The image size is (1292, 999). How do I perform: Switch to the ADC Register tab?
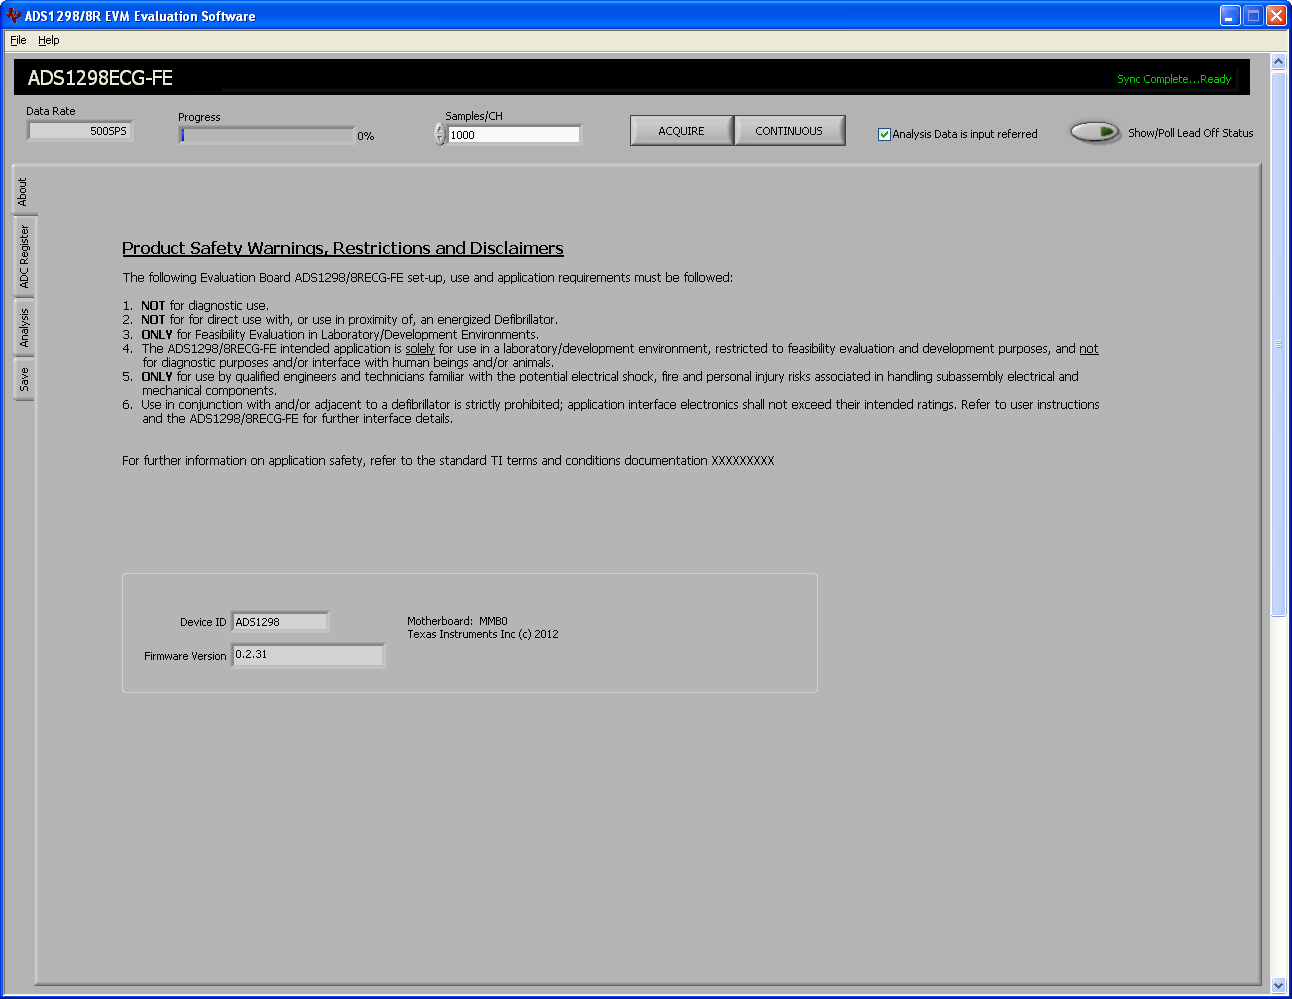[24, 257]
